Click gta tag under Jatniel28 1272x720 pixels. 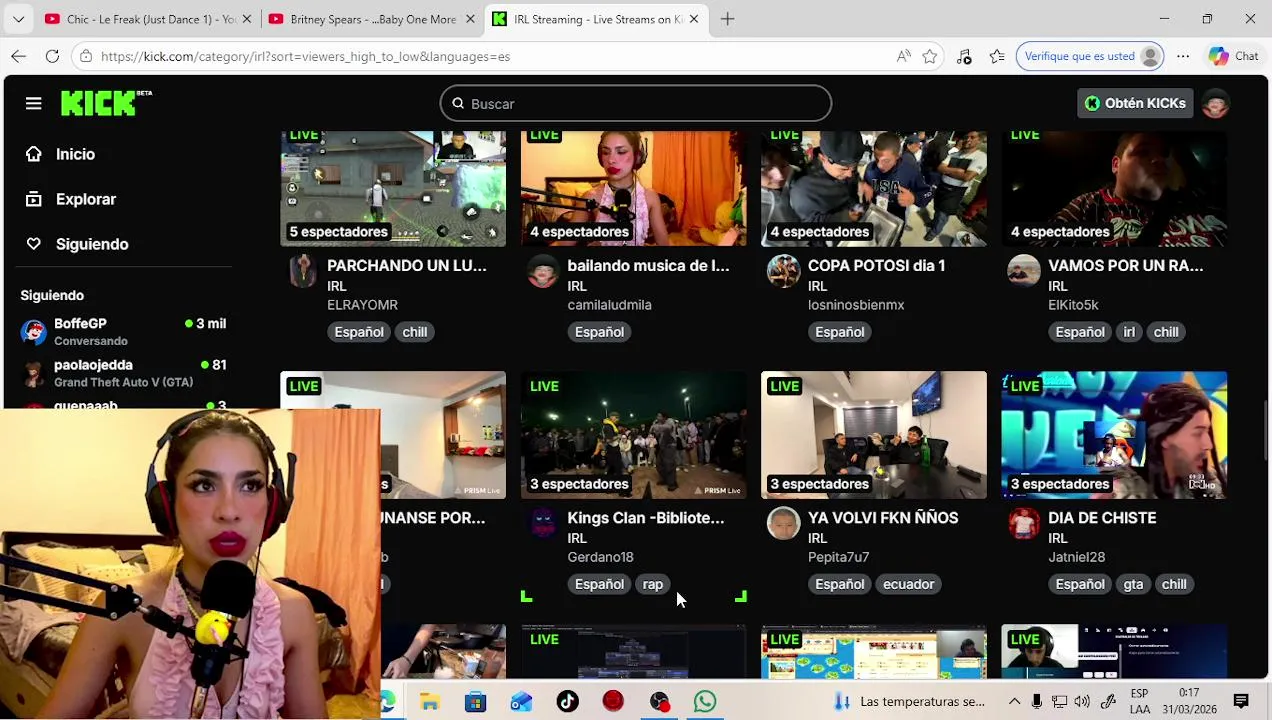pyautogui.click(x=1133, y=584)
